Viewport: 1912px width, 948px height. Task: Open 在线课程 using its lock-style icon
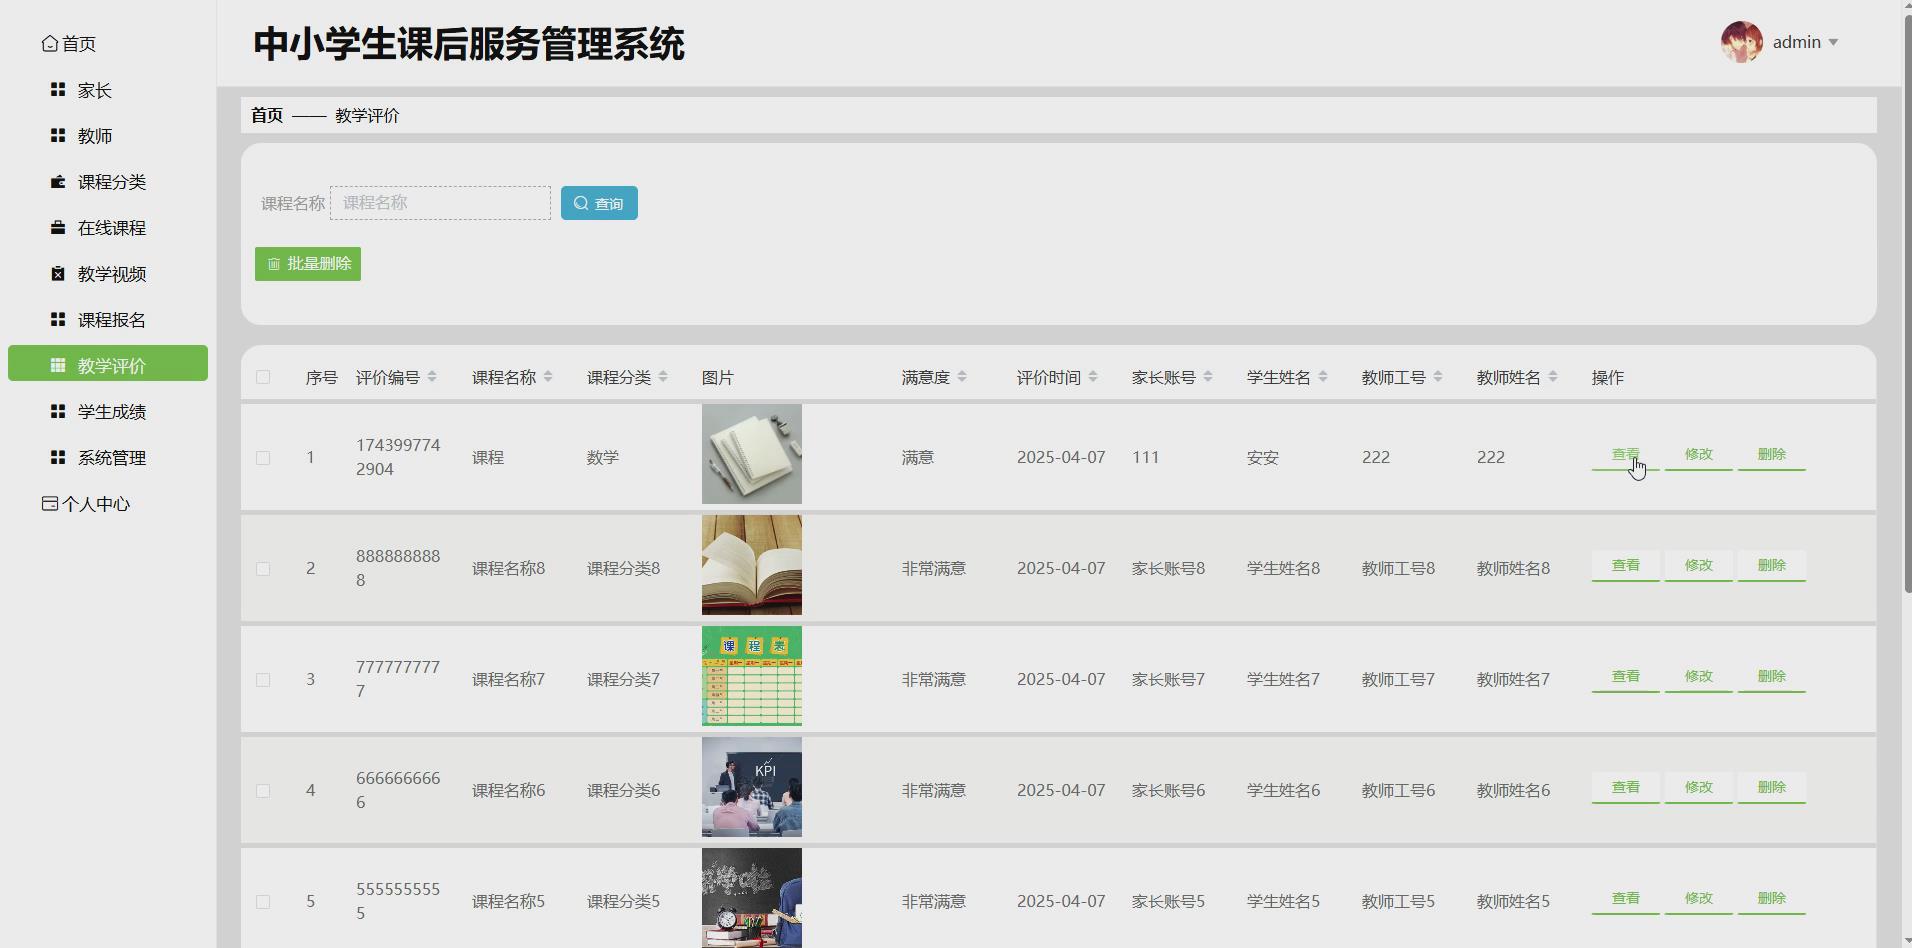tap(56, 228)
